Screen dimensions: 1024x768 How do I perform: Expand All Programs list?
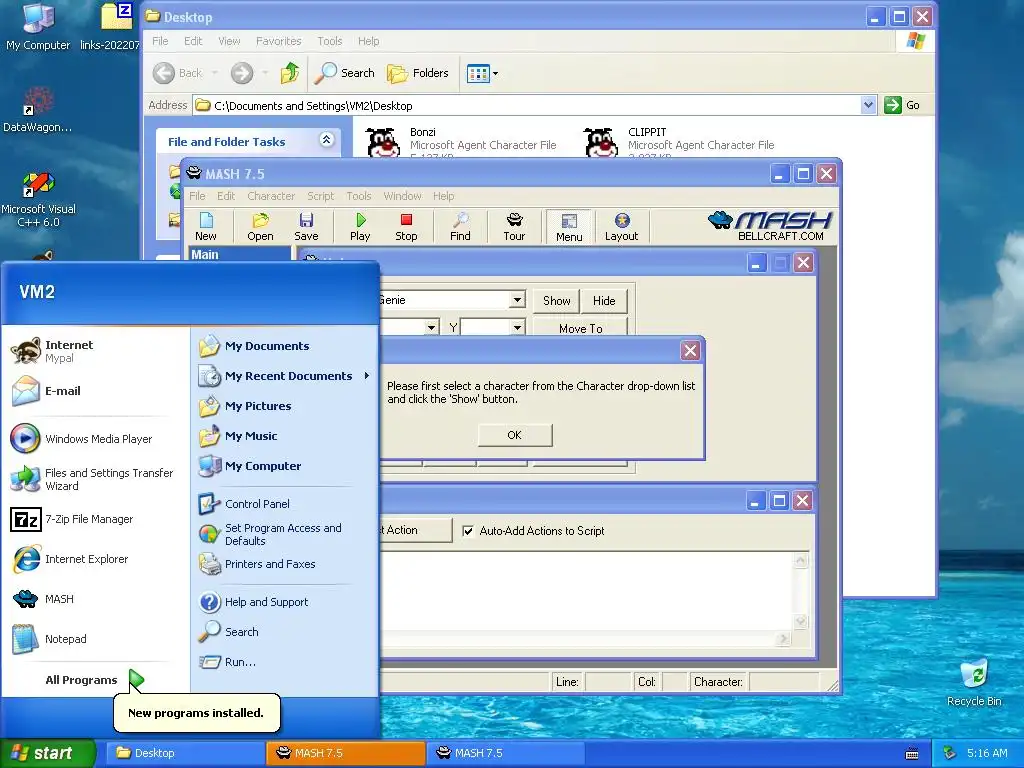[x=94, y=680]
